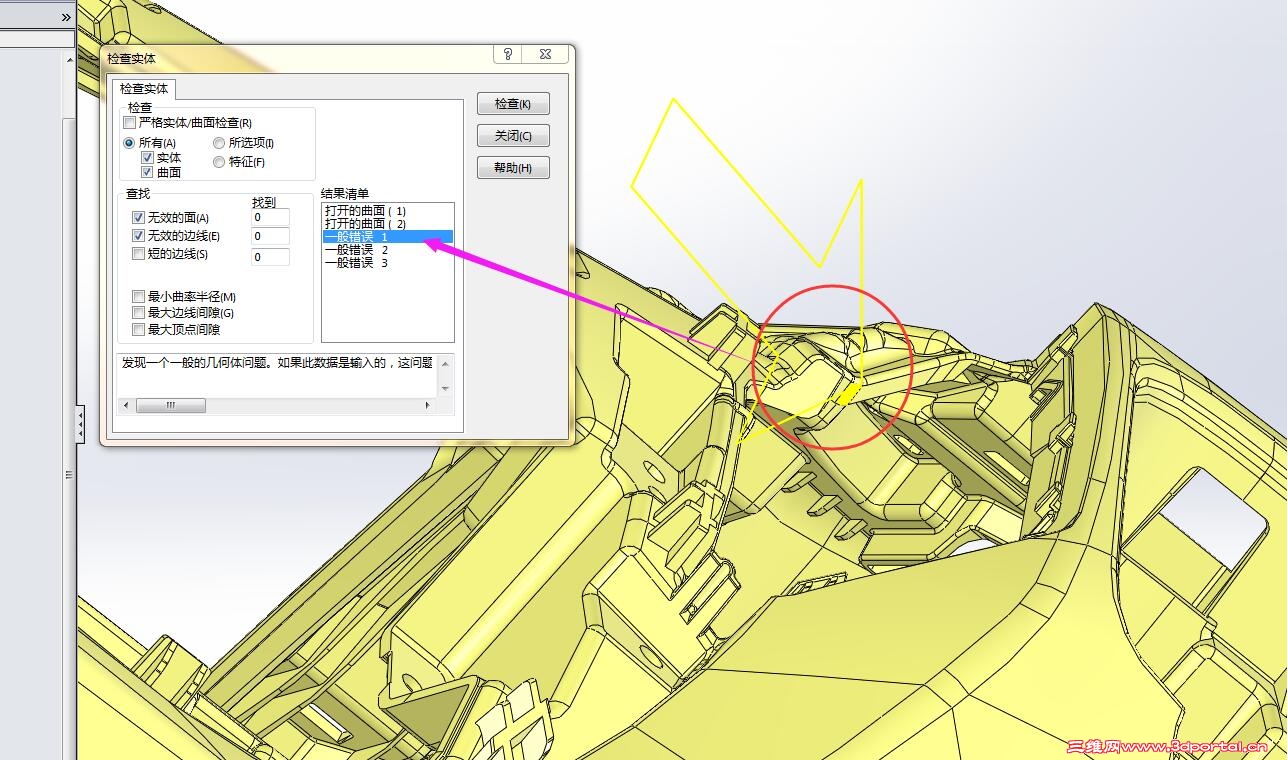Enable the 最小曲率半径(M) checkbox
The height and width of the screenshot is (760, 1287).
[138, 297]
